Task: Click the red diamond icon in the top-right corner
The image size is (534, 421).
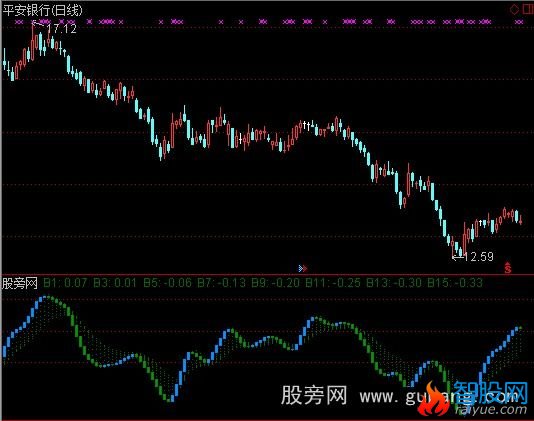Action: point(515,10)
